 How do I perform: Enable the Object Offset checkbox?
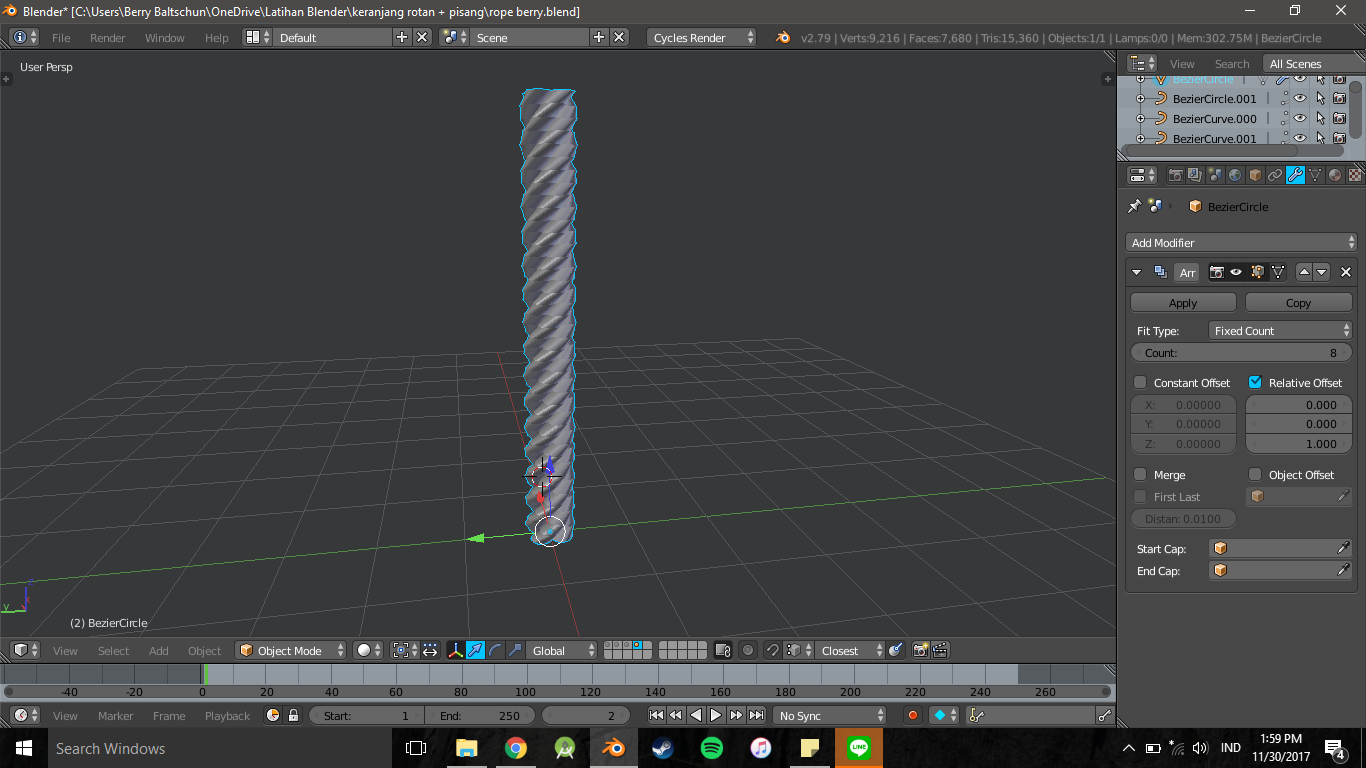click(1255, 474)
